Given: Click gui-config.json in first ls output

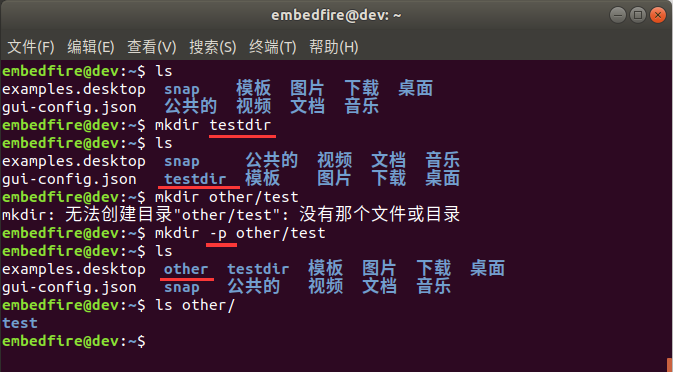Looking at the screenshot, I should click(x=69, y=107).
